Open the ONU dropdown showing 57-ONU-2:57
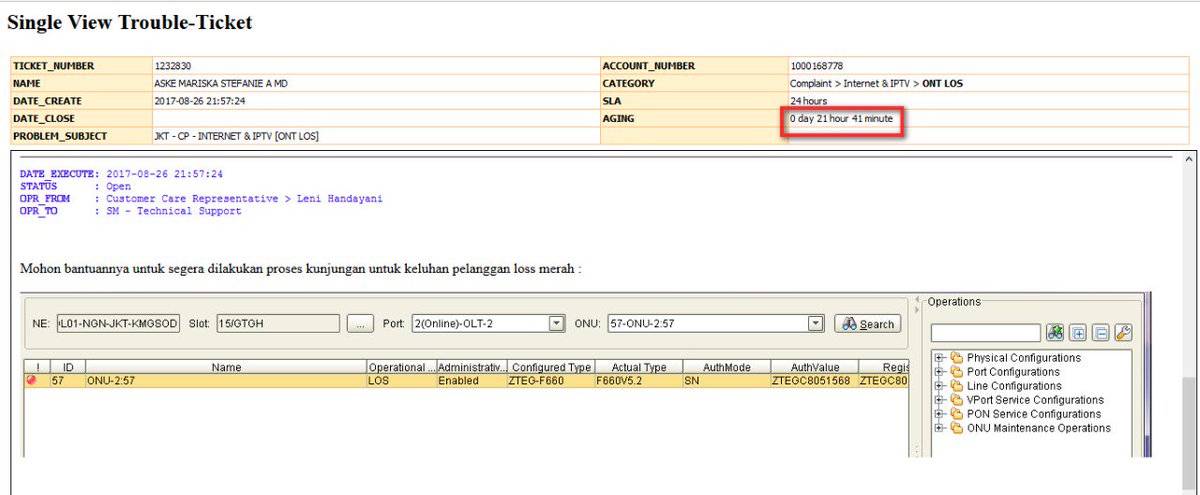The image size is (1200, 495). click(816, 324)
